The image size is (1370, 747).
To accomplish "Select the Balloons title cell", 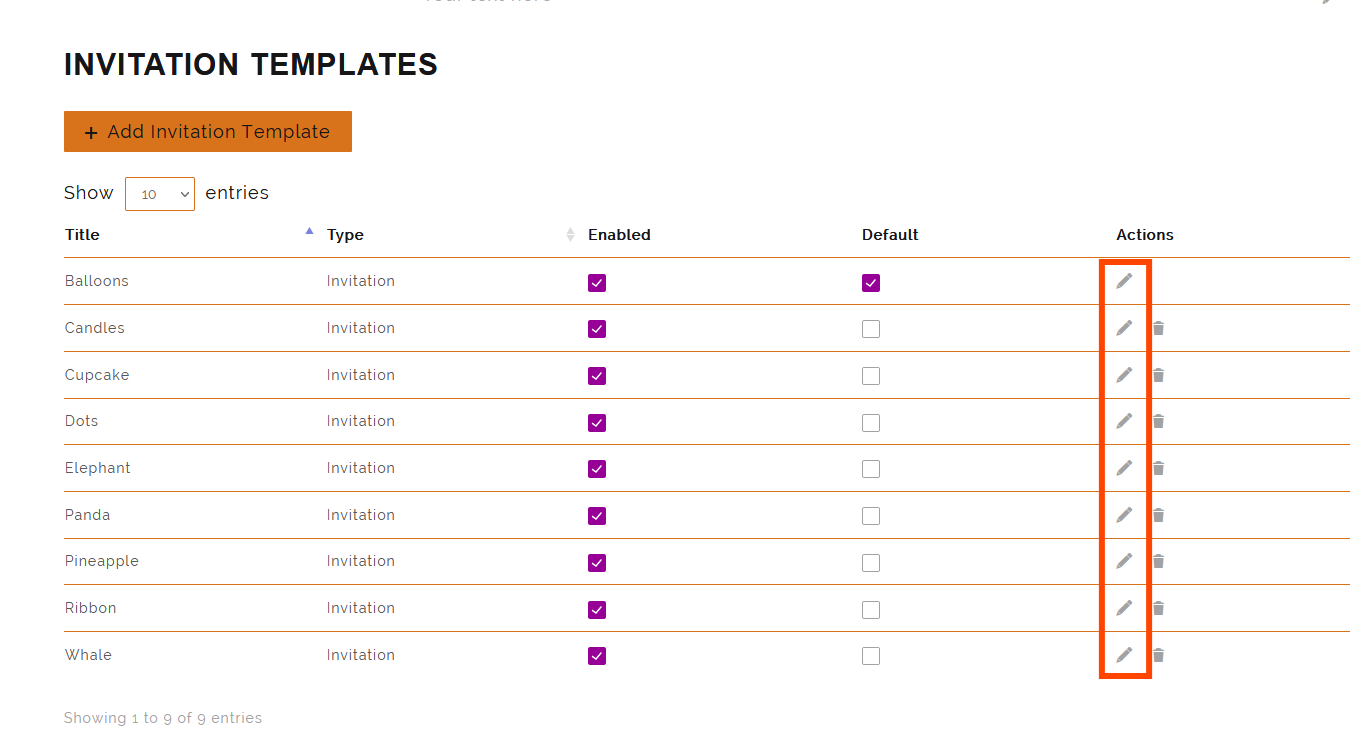I will coord(97,281).
